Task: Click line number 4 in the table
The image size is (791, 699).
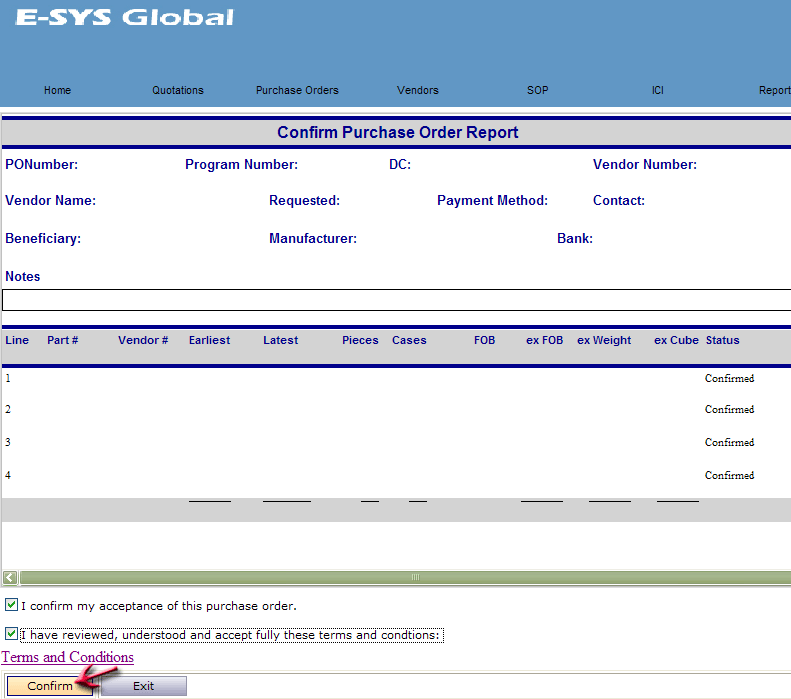Action: 8,476
